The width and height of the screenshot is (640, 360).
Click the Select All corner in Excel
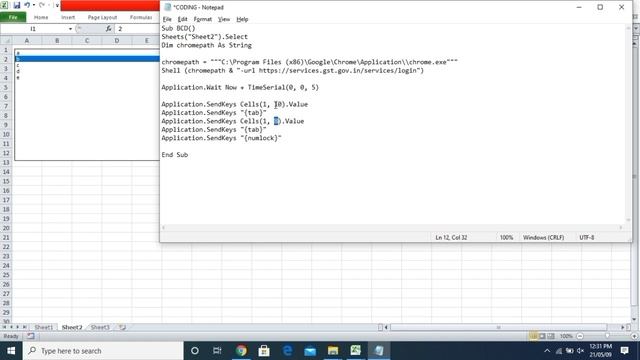click(x=6, y=40)
